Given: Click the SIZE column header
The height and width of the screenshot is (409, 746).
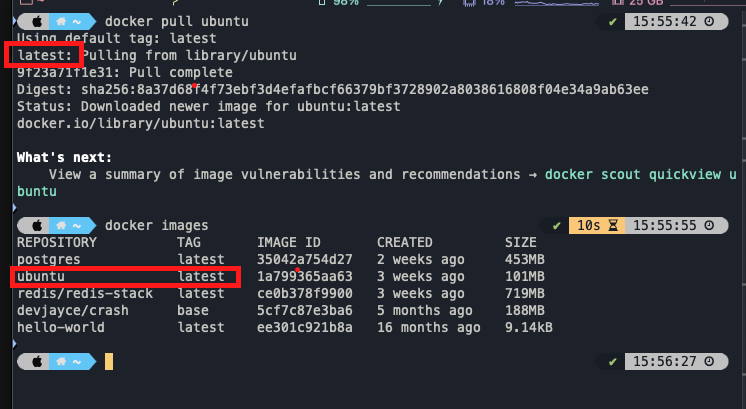Looking at the screenshot, I should pos(520,243).
